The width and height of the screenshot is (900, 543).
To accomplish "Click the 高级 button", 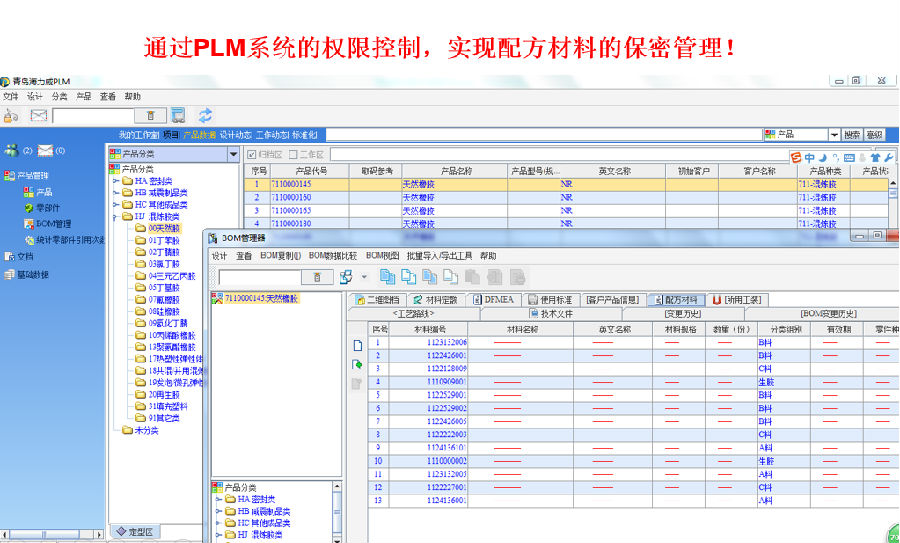I will [875, 134].
